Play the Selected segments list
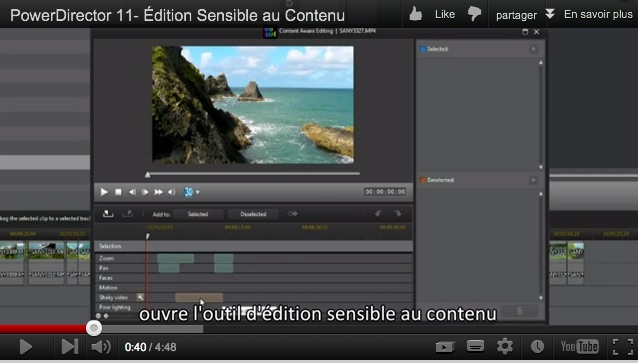638x363 pixels. coord(533,49)
